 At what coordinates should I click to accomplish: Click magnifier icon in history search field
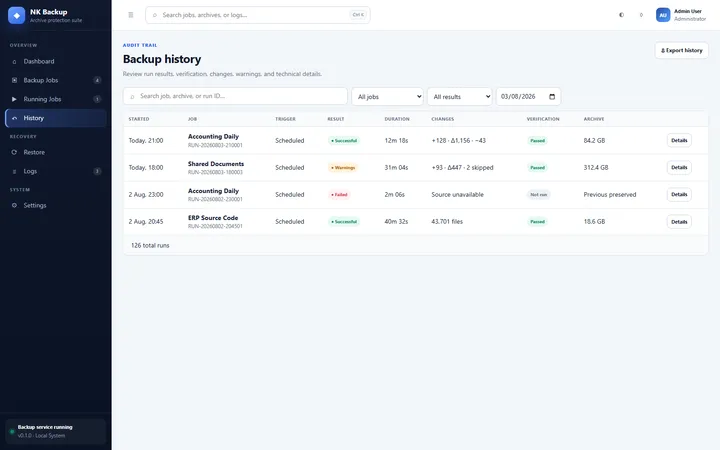(x=132, y=96)
